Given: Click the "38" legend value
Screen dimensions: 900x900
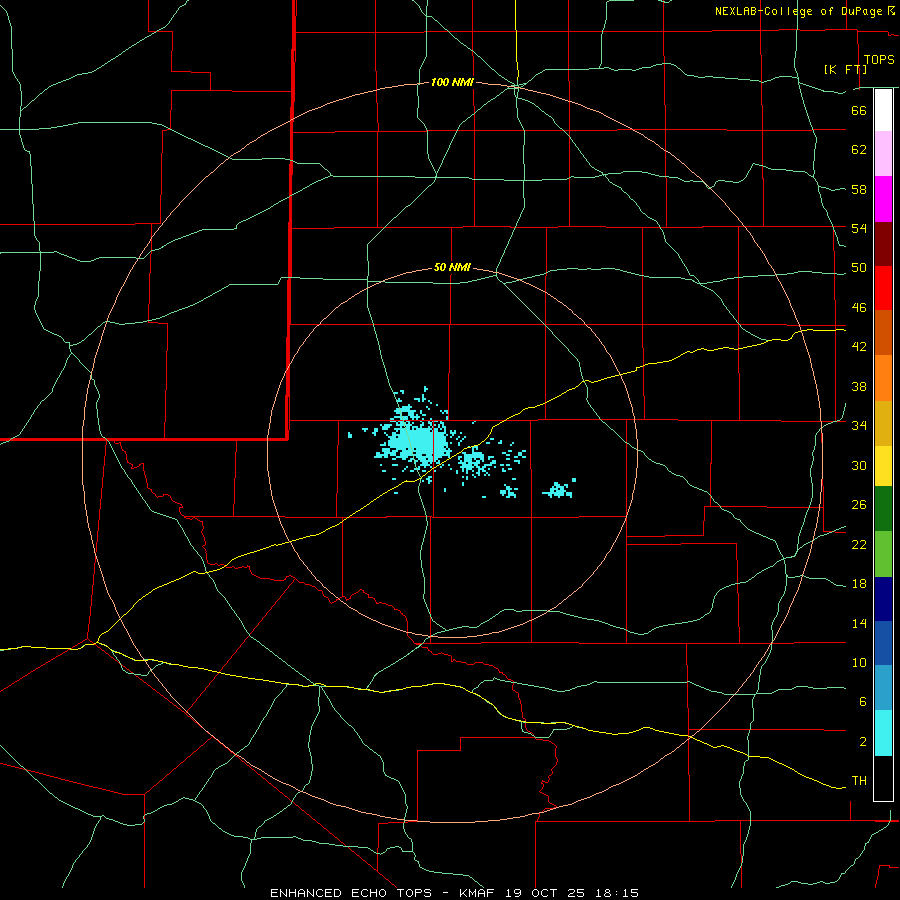Looking at the screenshot, I should (x=859, y=386).
